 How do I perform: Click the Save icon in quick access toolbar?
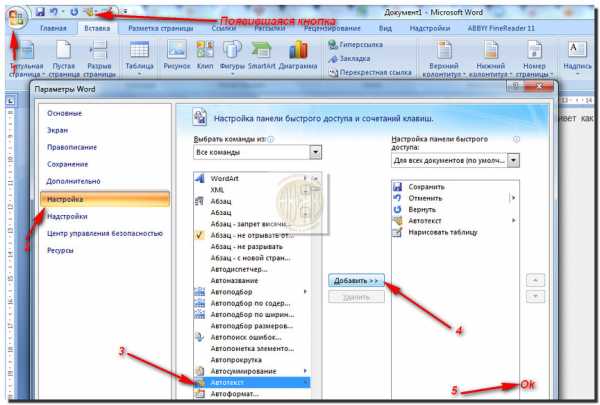(x=40, y=12)
